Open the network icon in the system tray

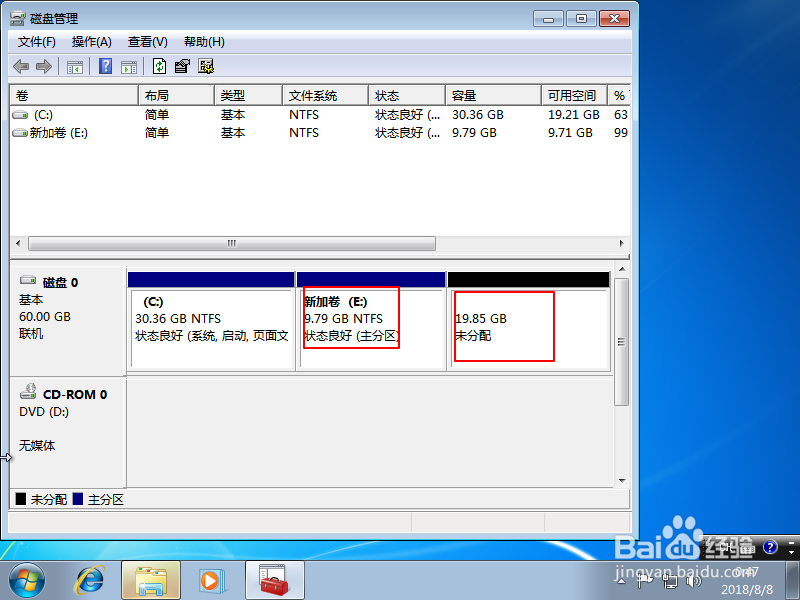(670, 581)
